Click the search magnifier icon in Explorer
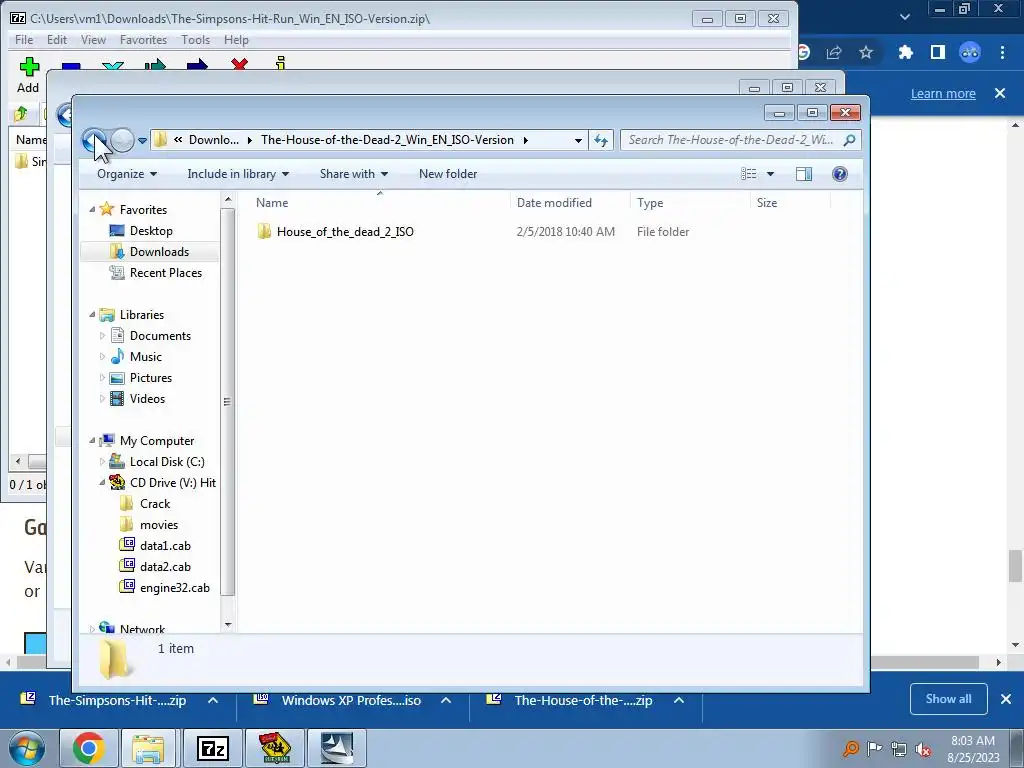The width and height of the screenshot is (1024, 768). 849,140
